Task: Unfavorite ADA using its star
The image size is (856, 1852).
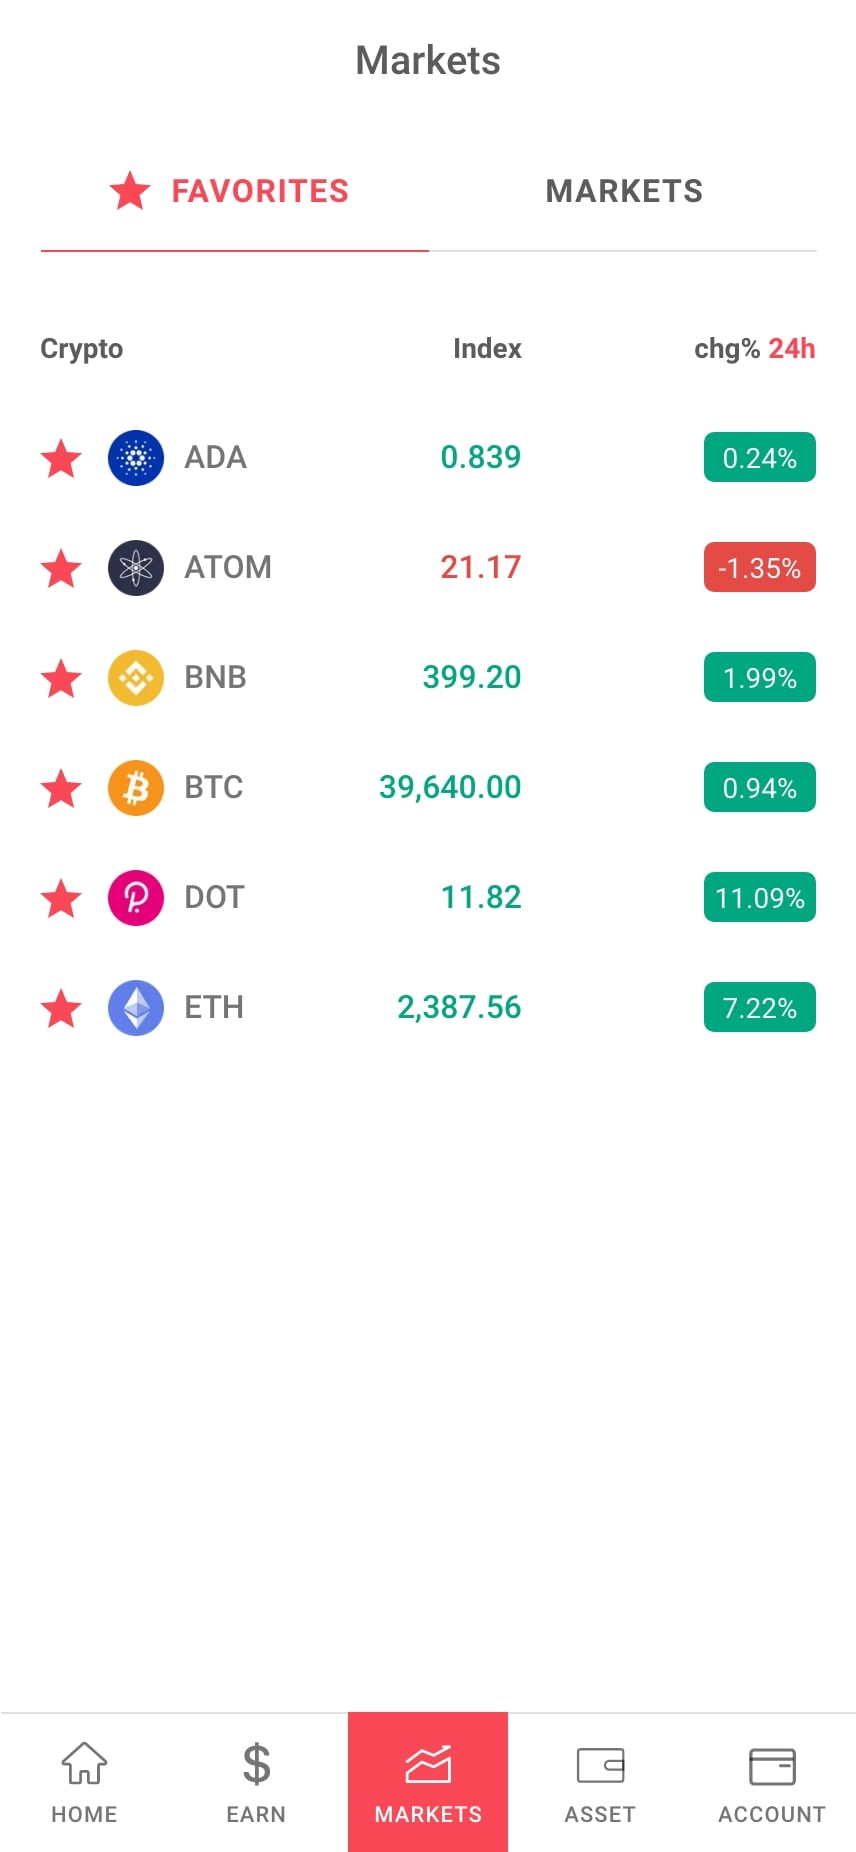Action: point(61,458)
